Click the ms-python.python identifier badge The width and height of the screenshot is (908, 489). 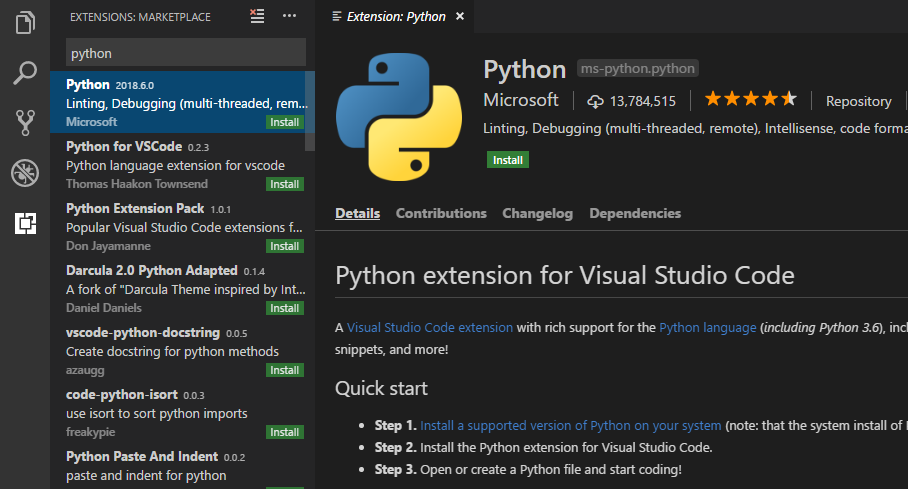[638, 68]
